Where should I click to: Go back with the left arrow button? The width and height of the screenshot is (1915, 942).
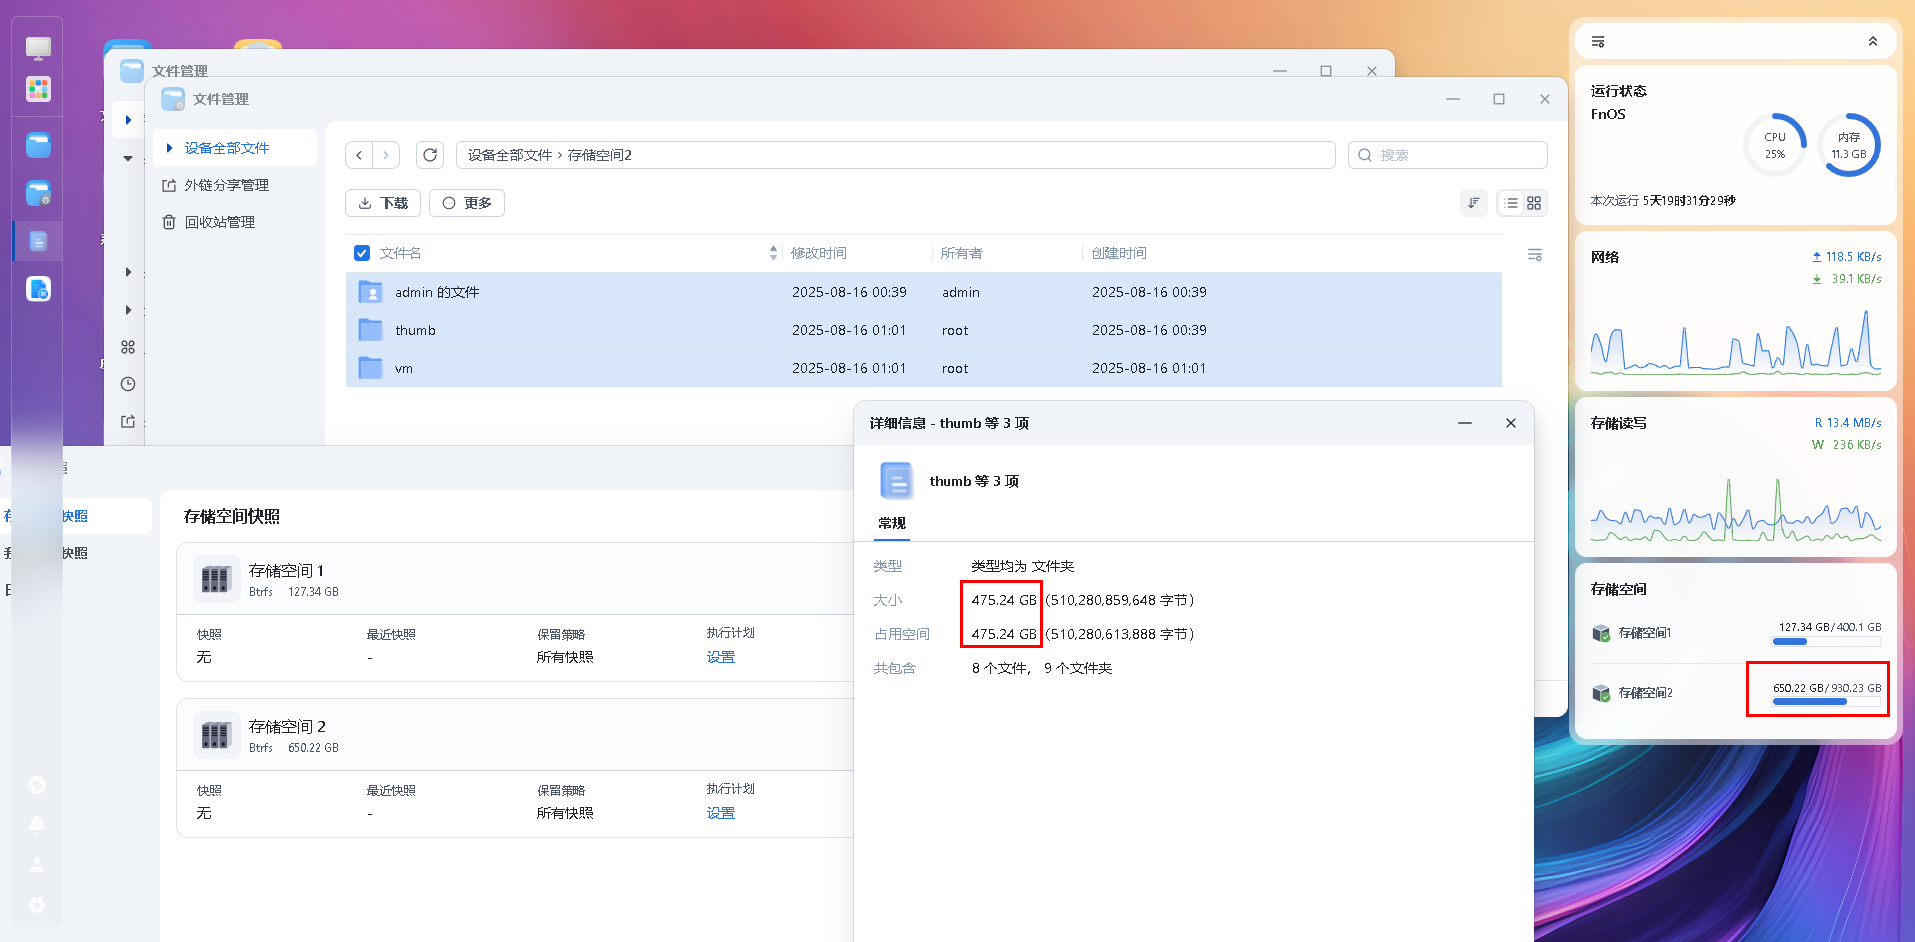[359, 155]
